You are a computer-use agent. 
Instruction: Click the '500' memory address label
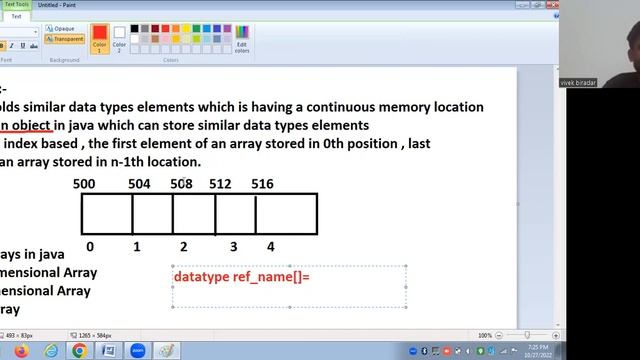coord(84,184)
